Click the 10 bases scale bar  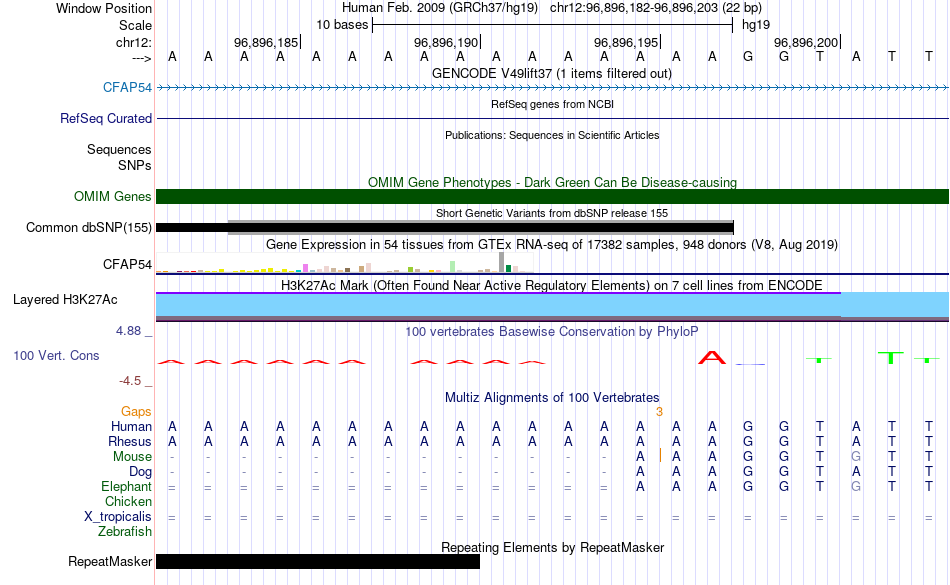tap(552, 25)
